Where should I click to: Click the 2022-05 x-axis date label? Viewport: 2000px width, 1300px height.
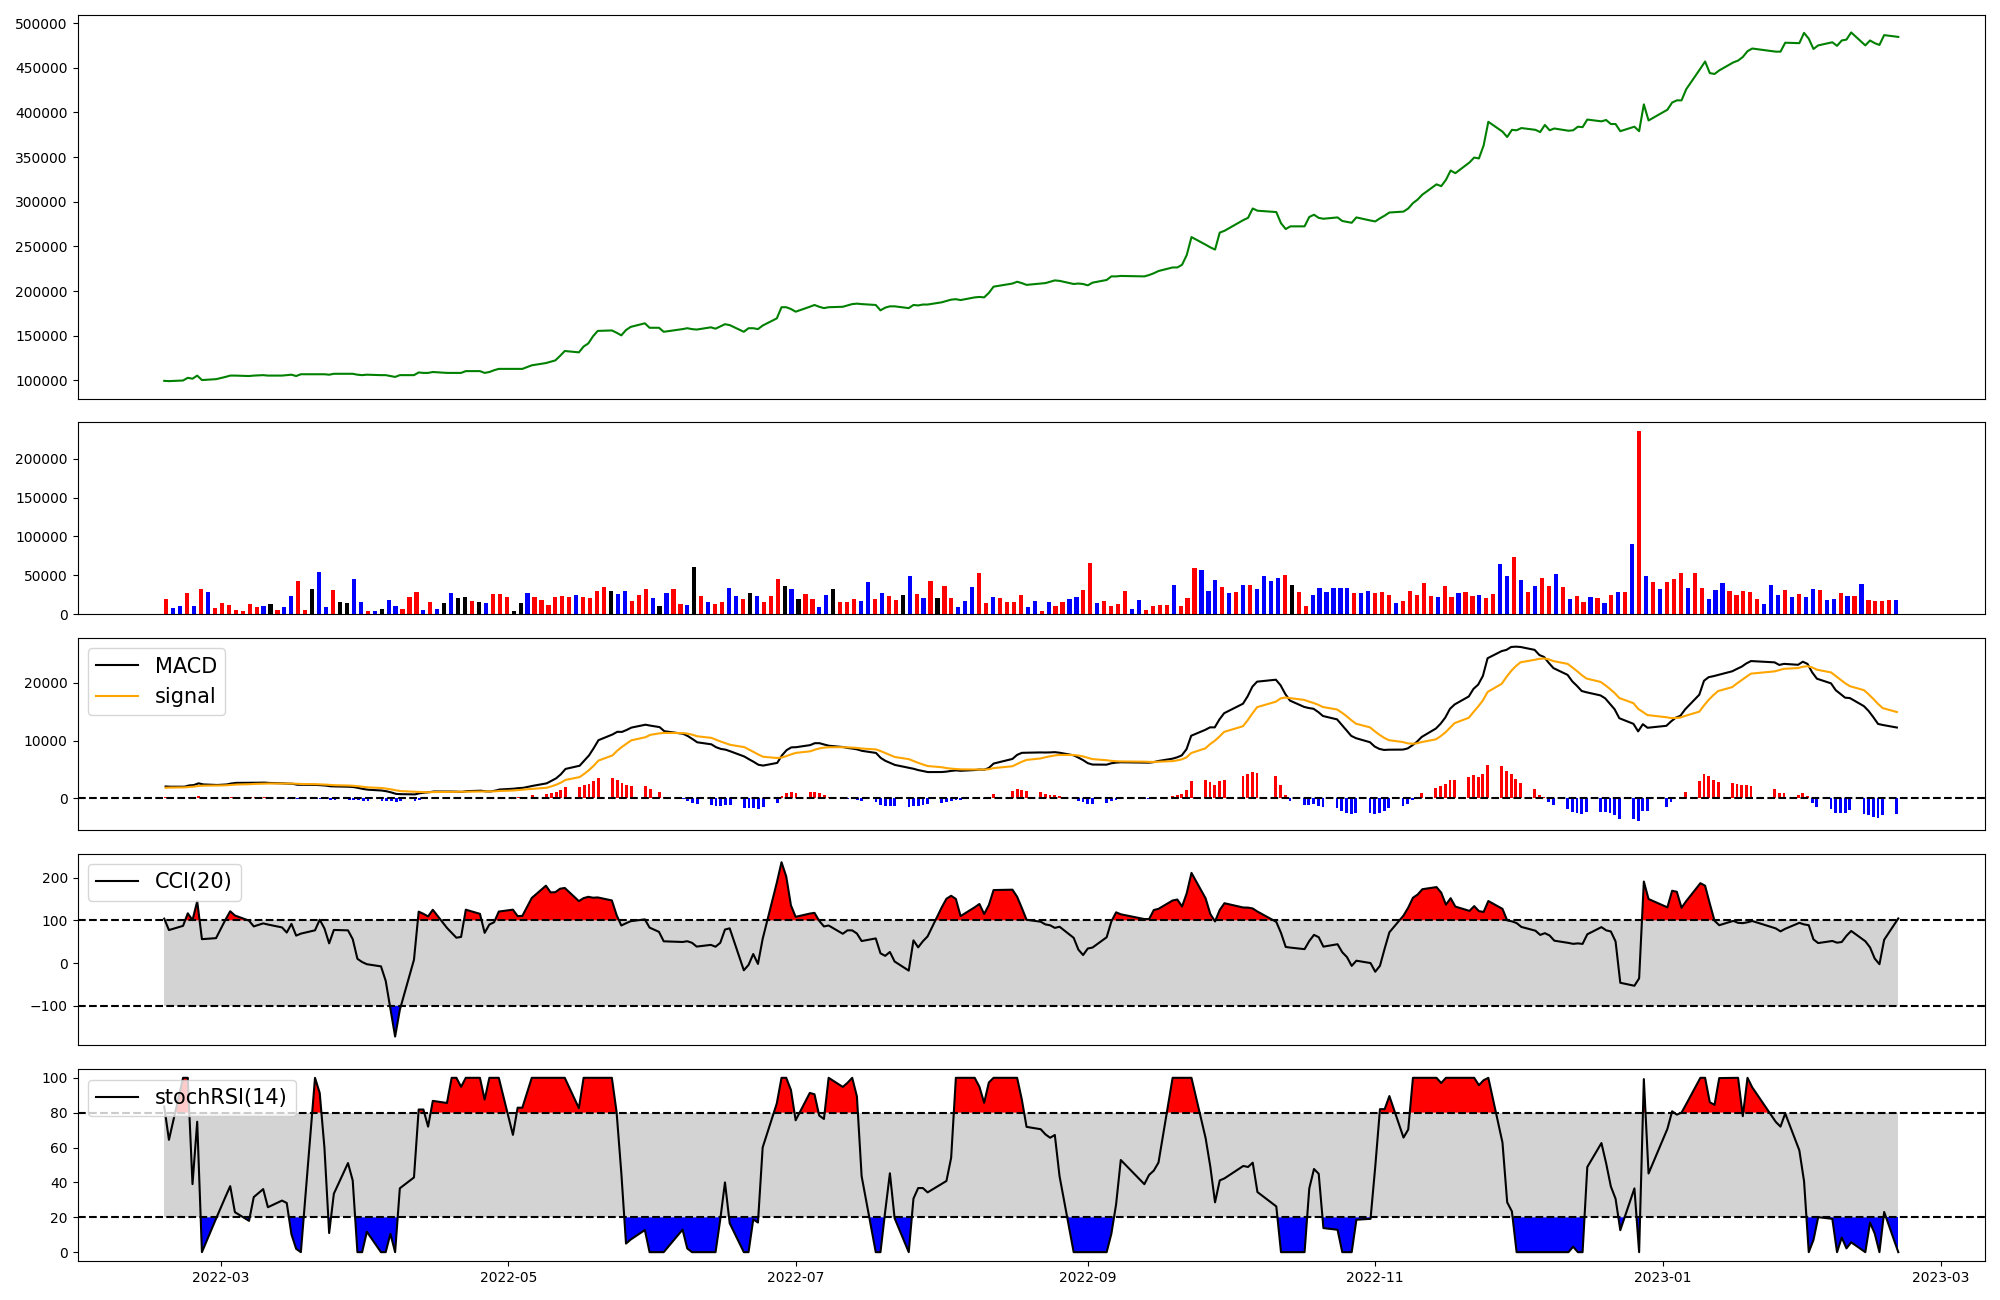click(508, 1276)
